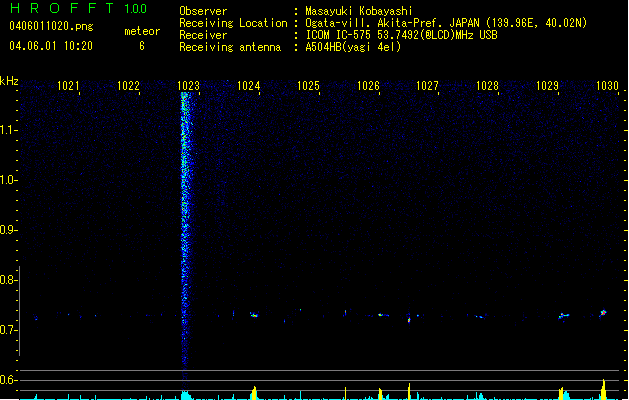Click the 1028 time axis label
The width and height of the screenshot is (629, 400).
click(x=487, y=86)
